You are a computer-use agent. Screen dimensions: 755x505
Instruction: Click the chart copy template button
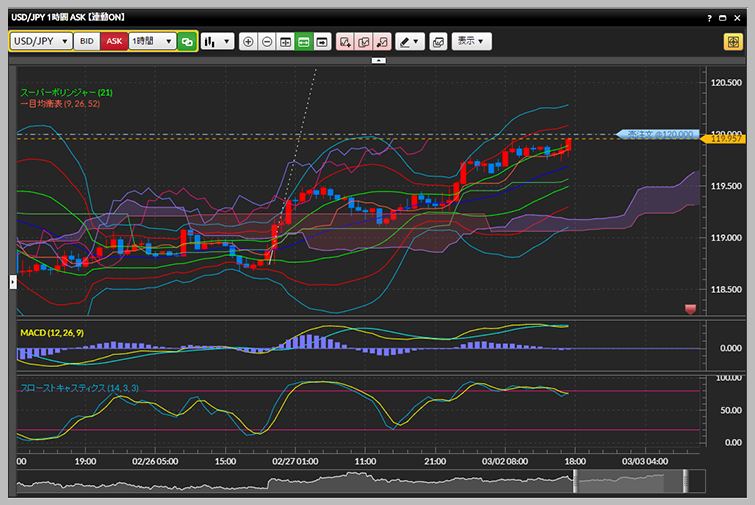[x=438, y=42]
